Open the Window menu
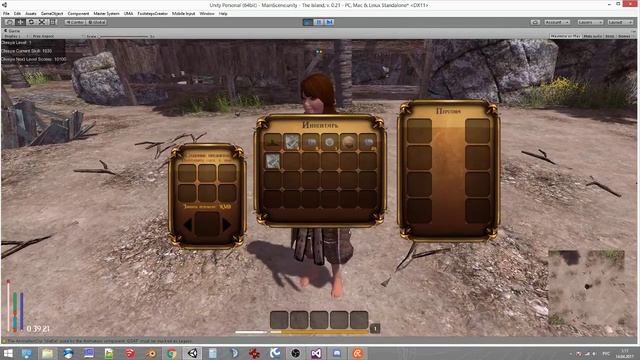The image size is (640, 360). (207, 13)
